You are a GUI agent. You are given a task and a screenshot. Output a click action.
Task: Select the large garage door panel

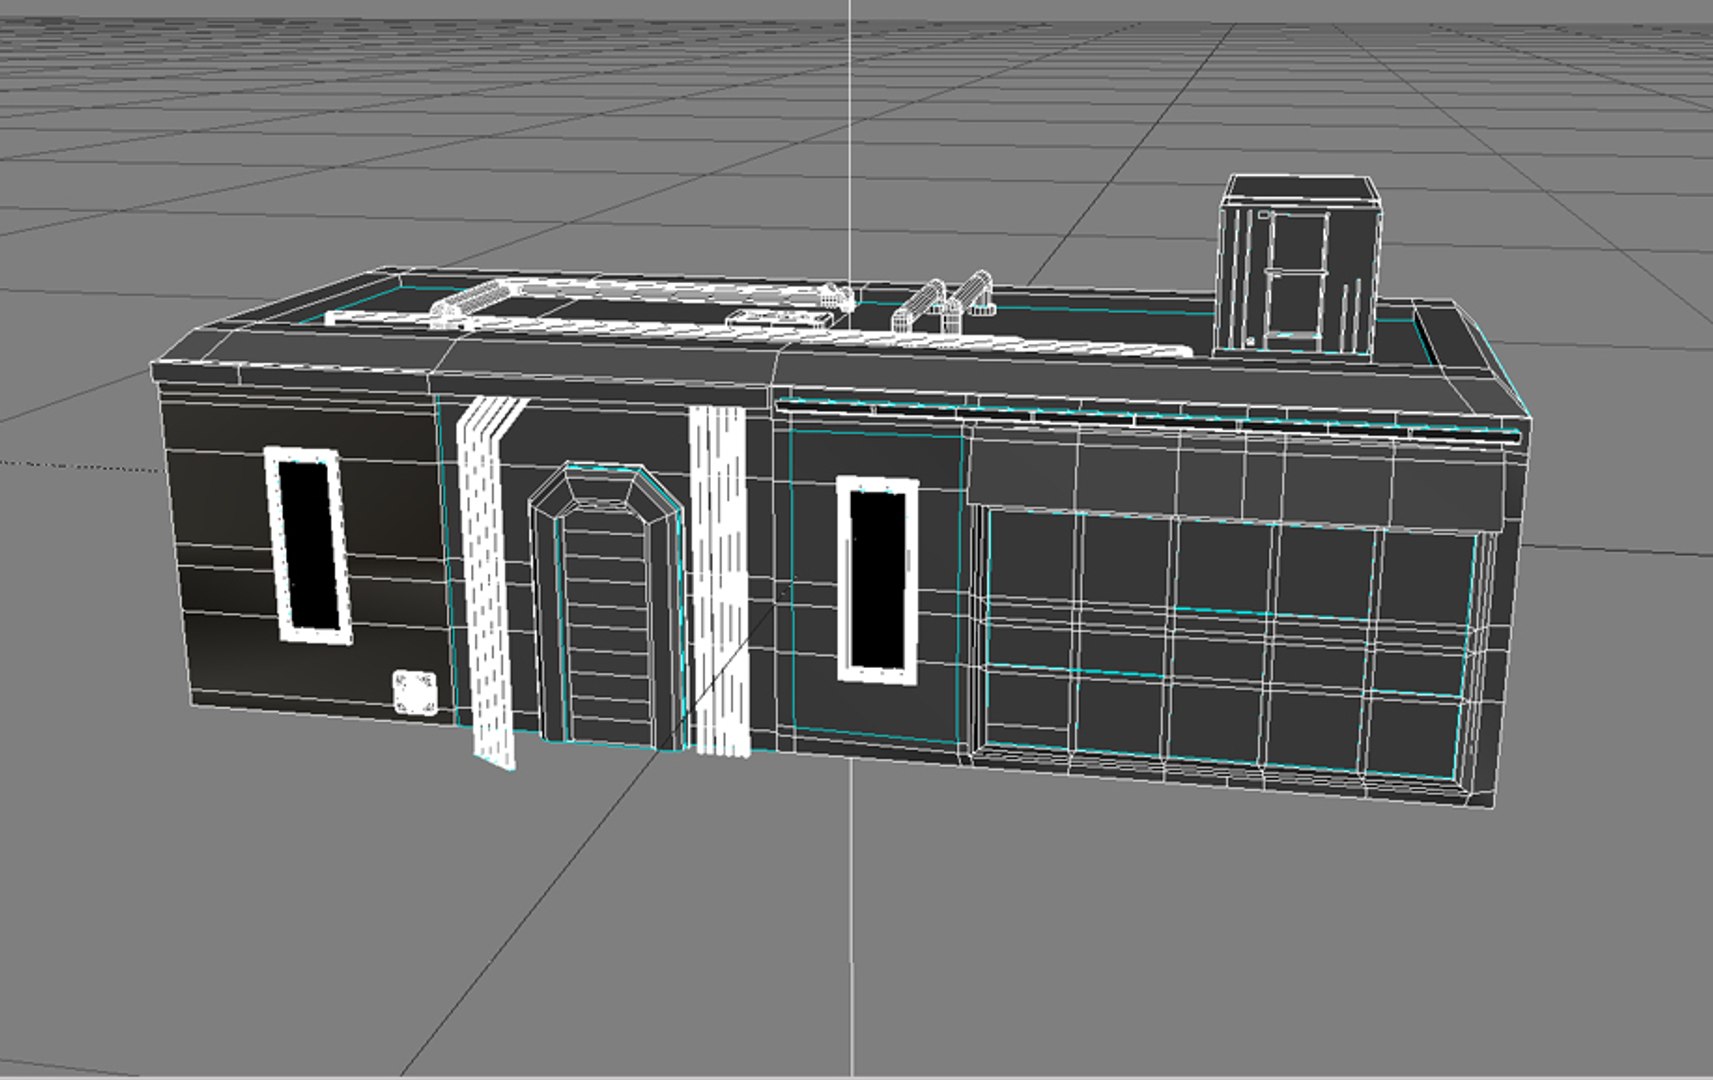(1231, 643)
